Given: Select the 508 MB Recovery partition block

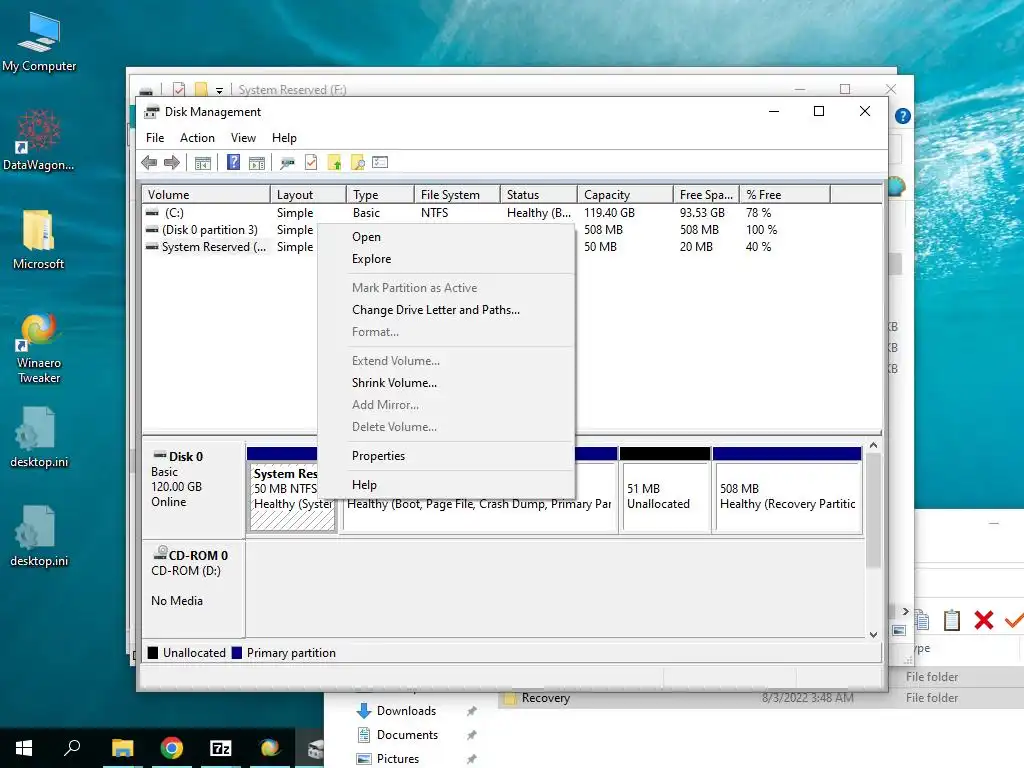Looking at the screenshot, I should [788, 490].
